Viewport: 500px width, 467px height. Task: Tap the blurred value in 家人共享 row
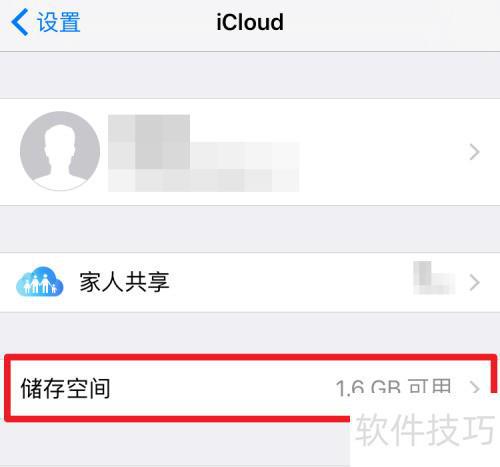pyautogui.click(x=434, y=278)
